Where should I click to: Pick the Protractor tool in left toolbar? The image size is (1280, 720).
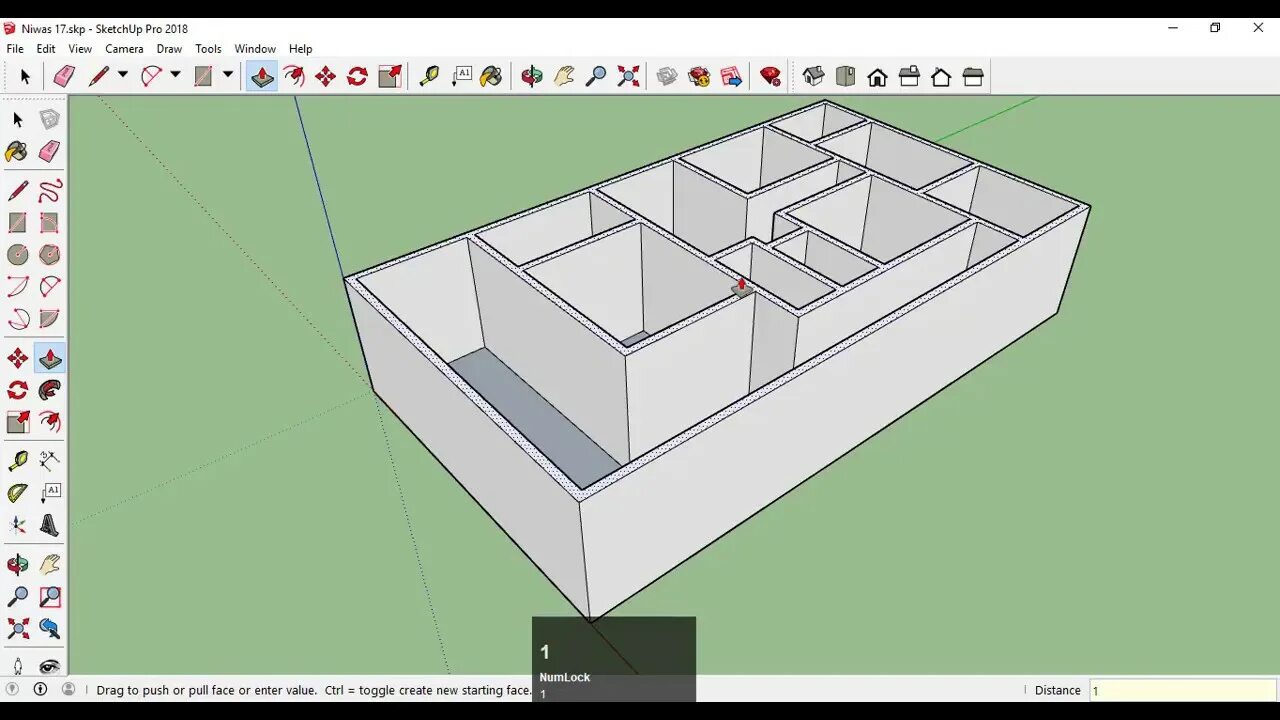[x=17, y=493]
